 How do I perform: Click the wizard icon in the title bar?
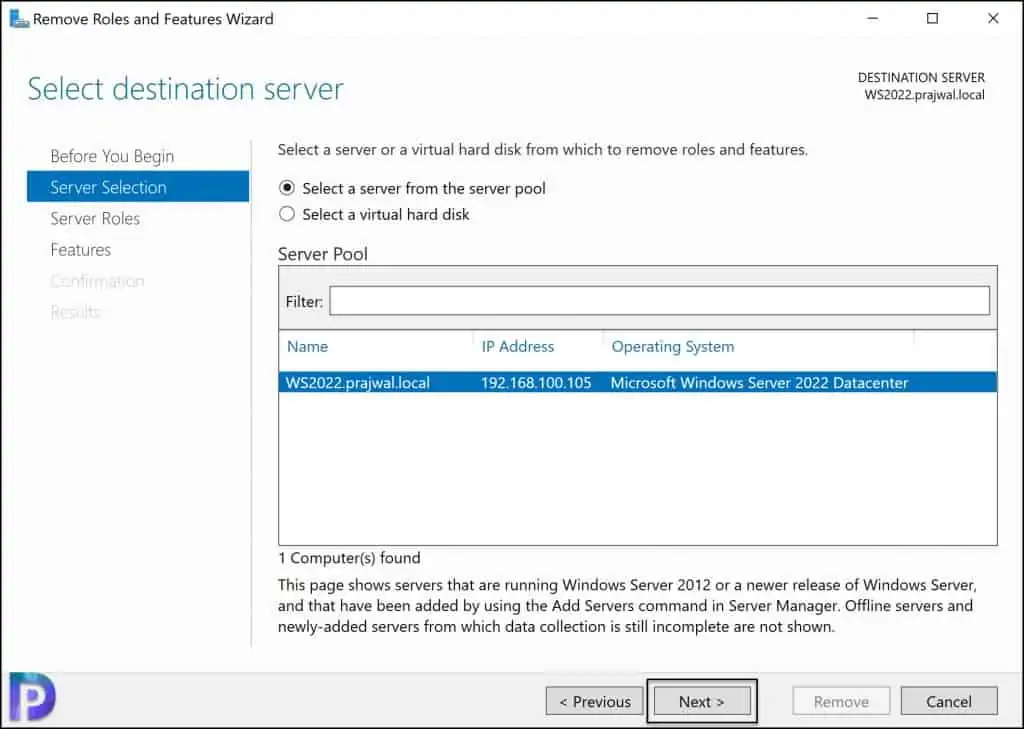pyautogui.click(x=19, y=18)
